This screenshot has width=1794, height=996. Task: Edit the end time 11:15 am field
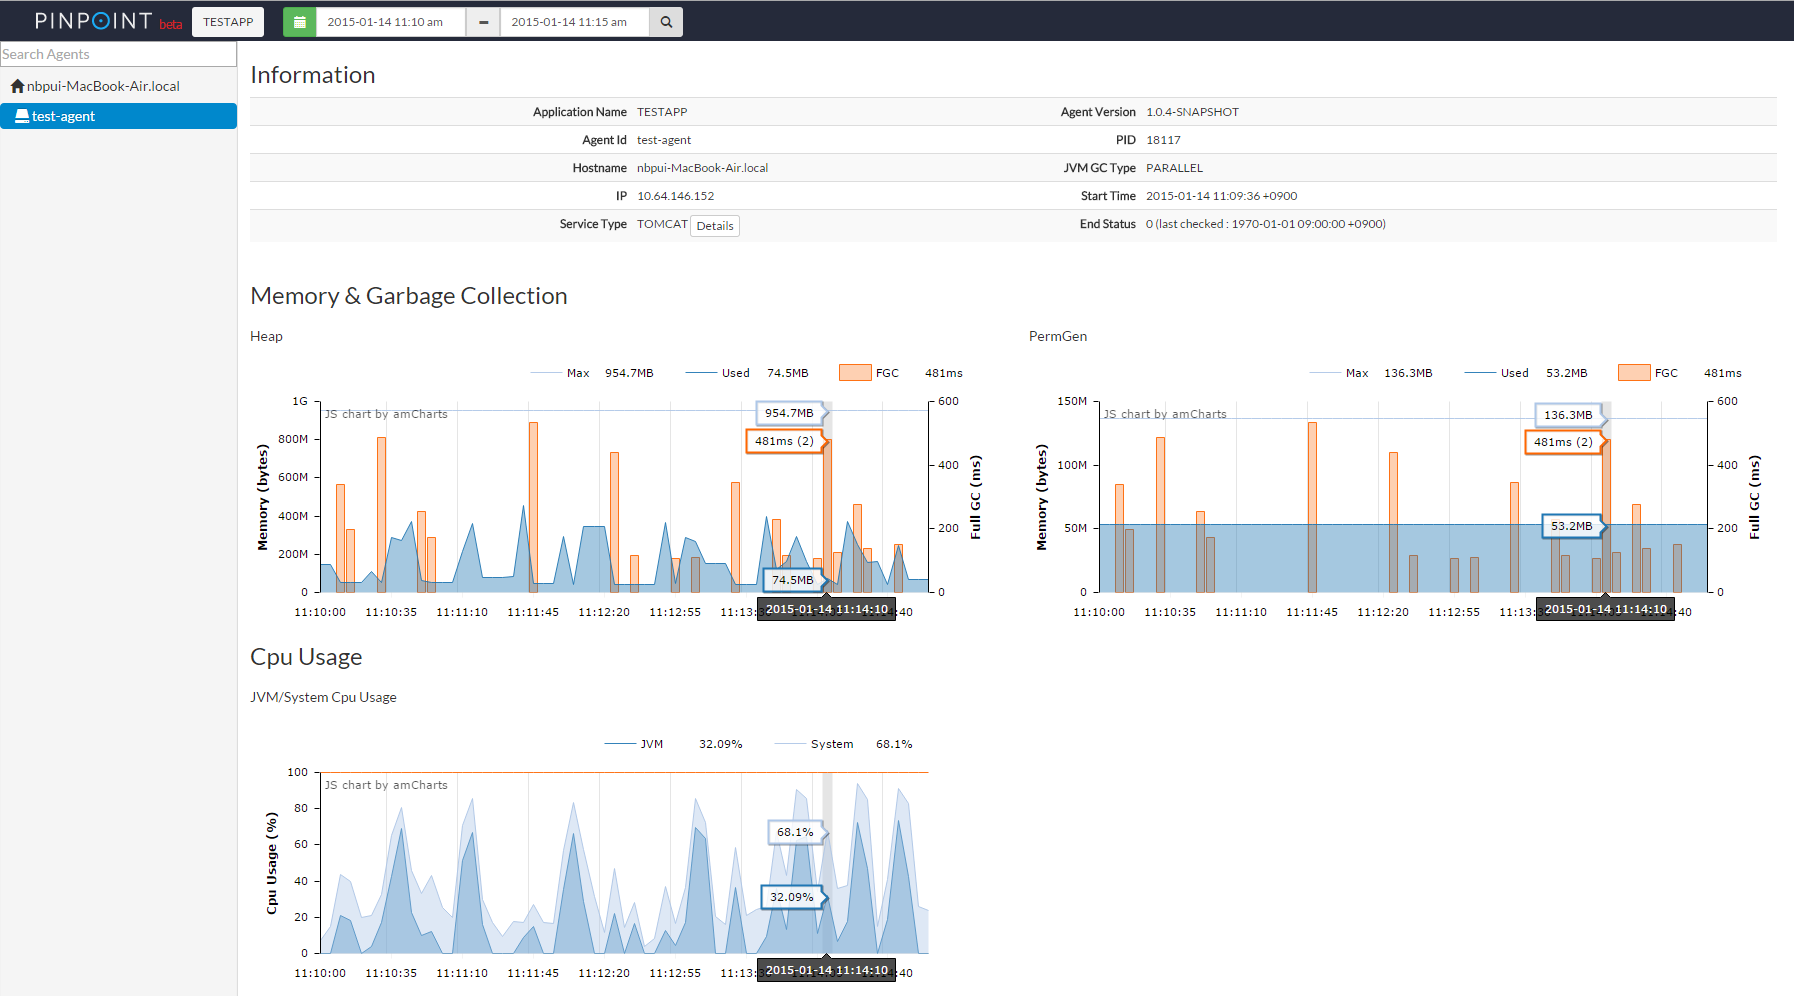574,22
